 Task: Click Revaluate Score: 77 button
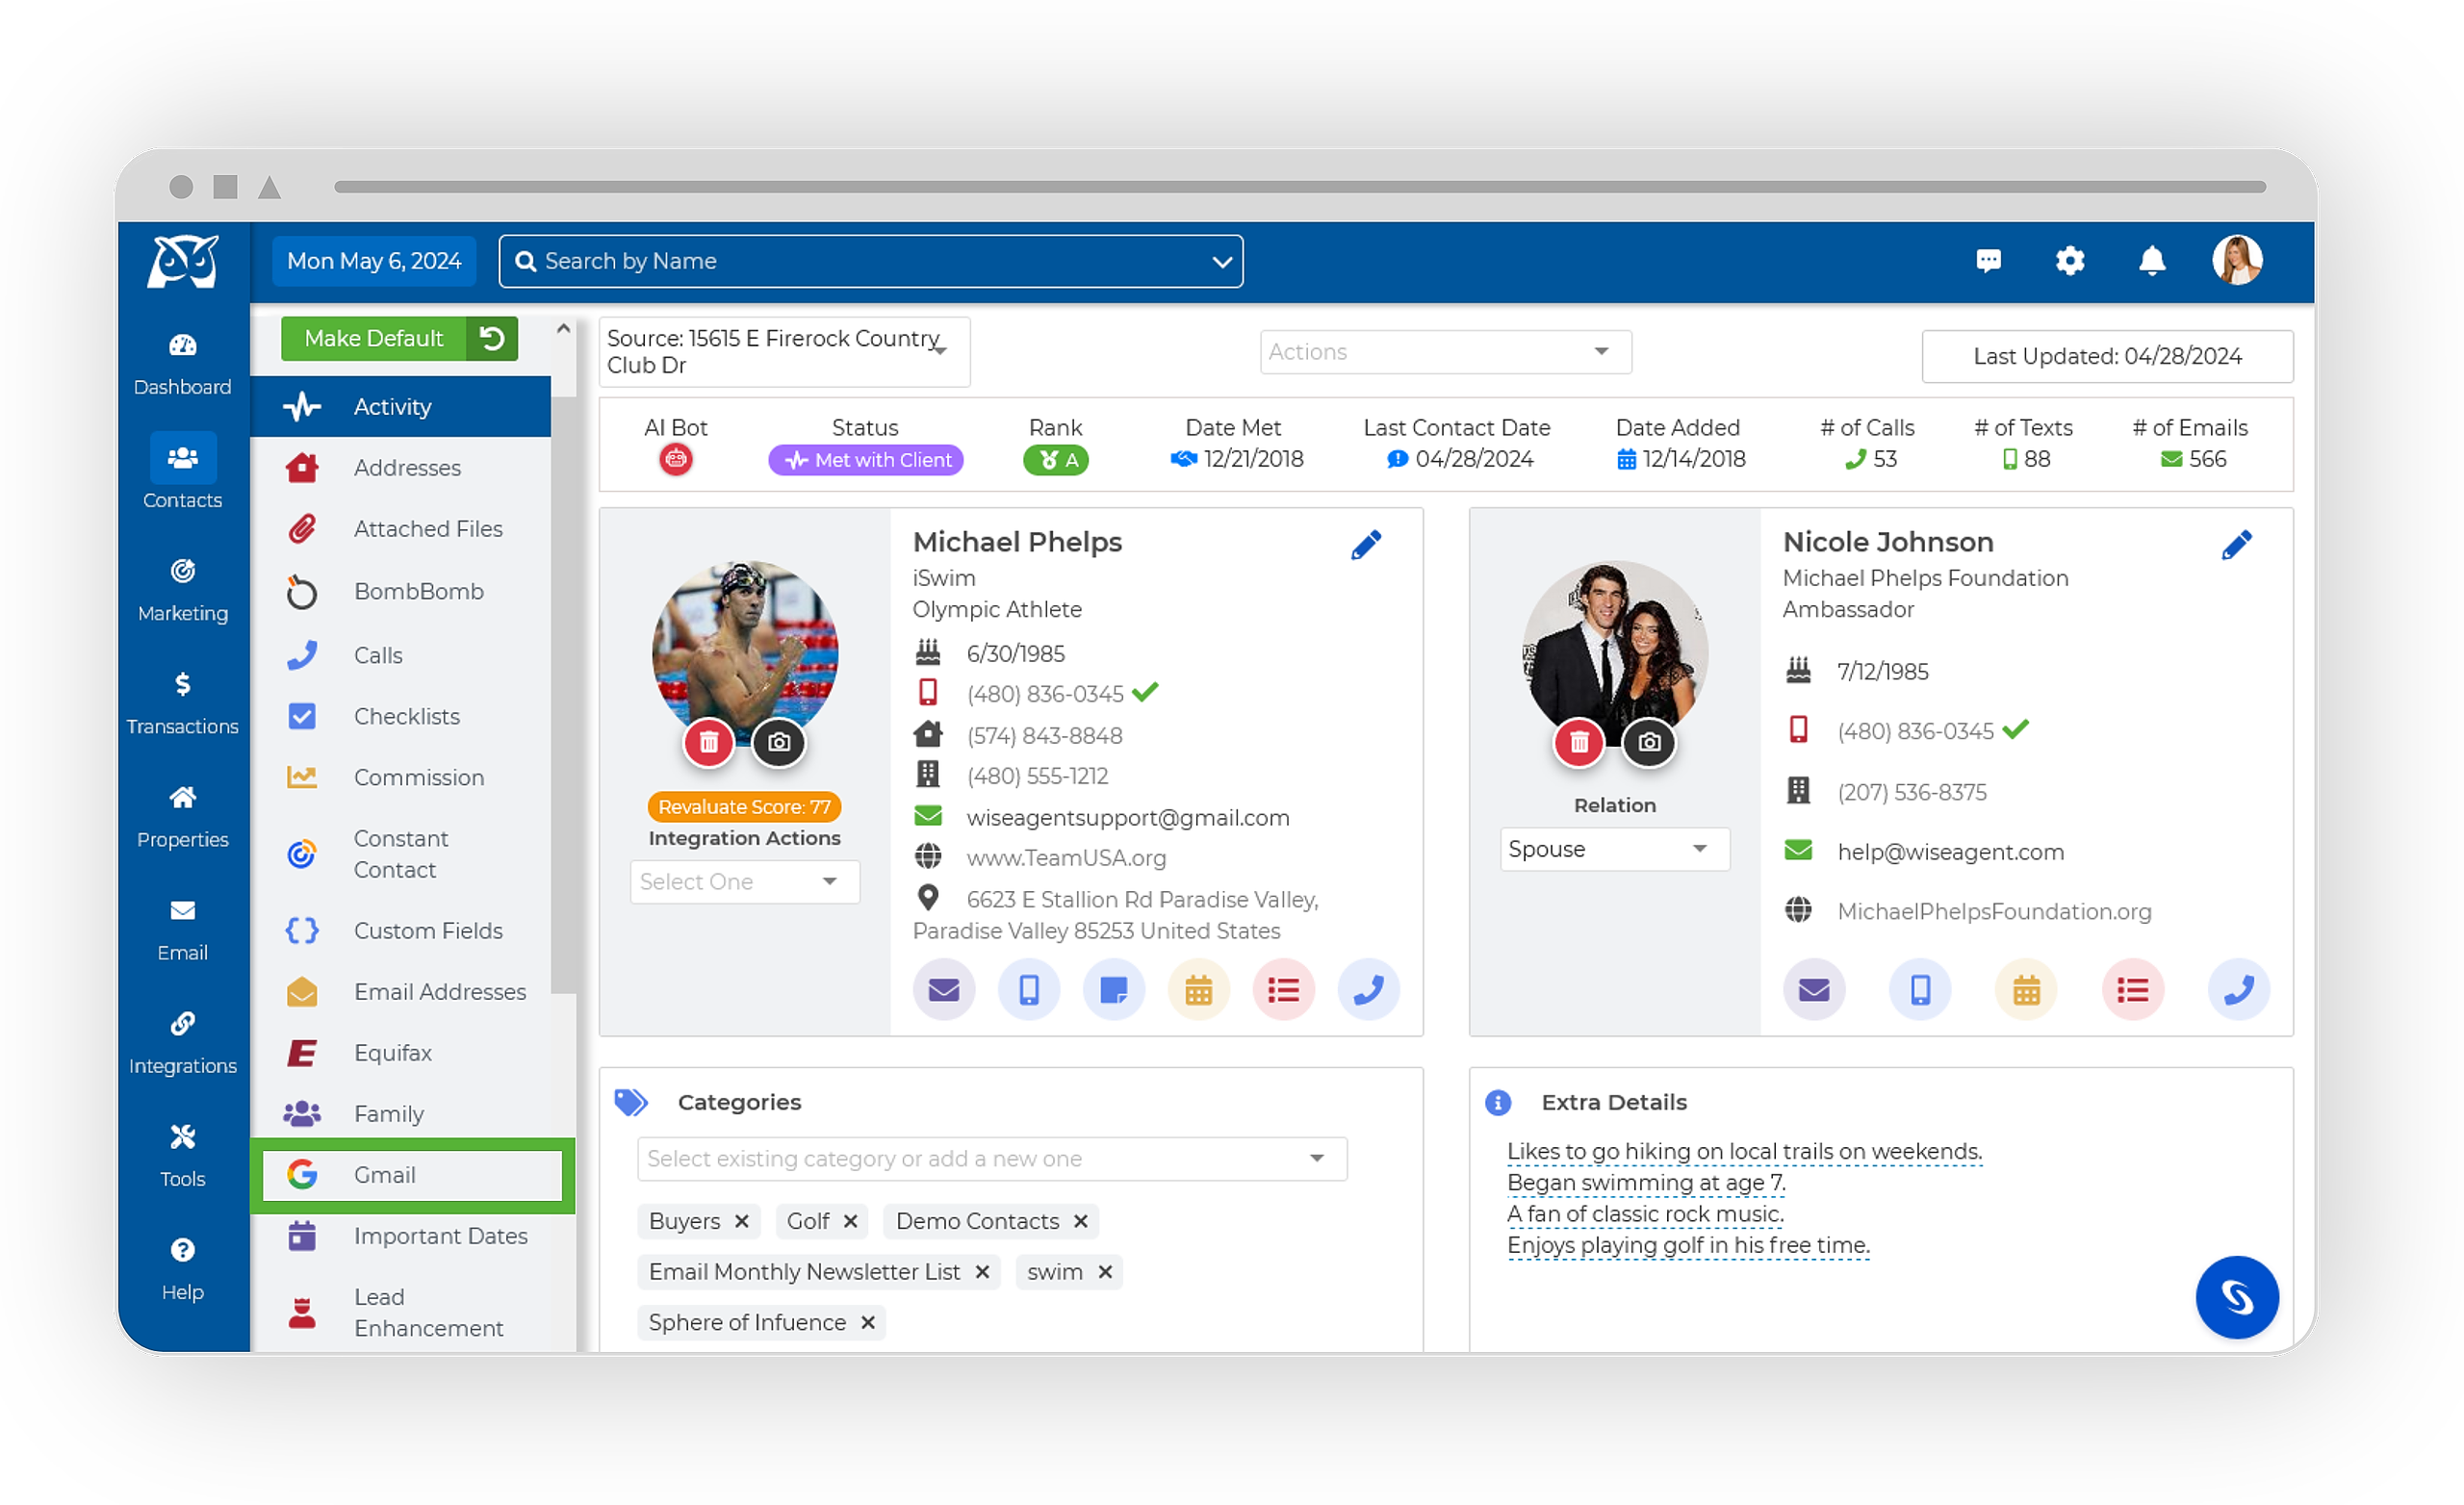click(744, 807)
